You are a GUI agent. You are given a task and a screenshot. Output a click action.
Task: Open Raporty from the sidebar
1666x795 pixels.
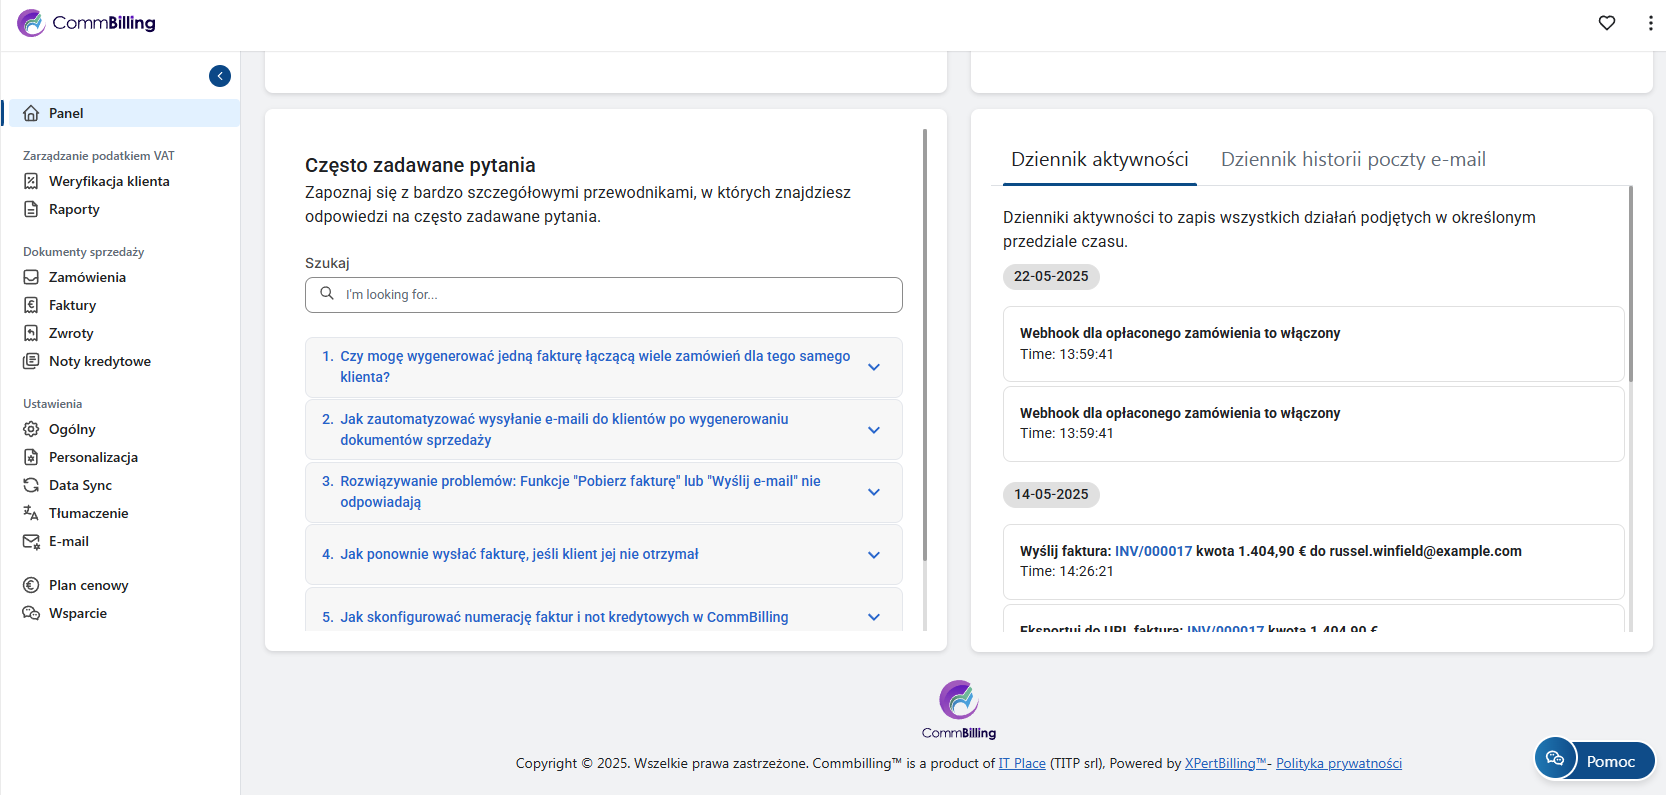74,209
